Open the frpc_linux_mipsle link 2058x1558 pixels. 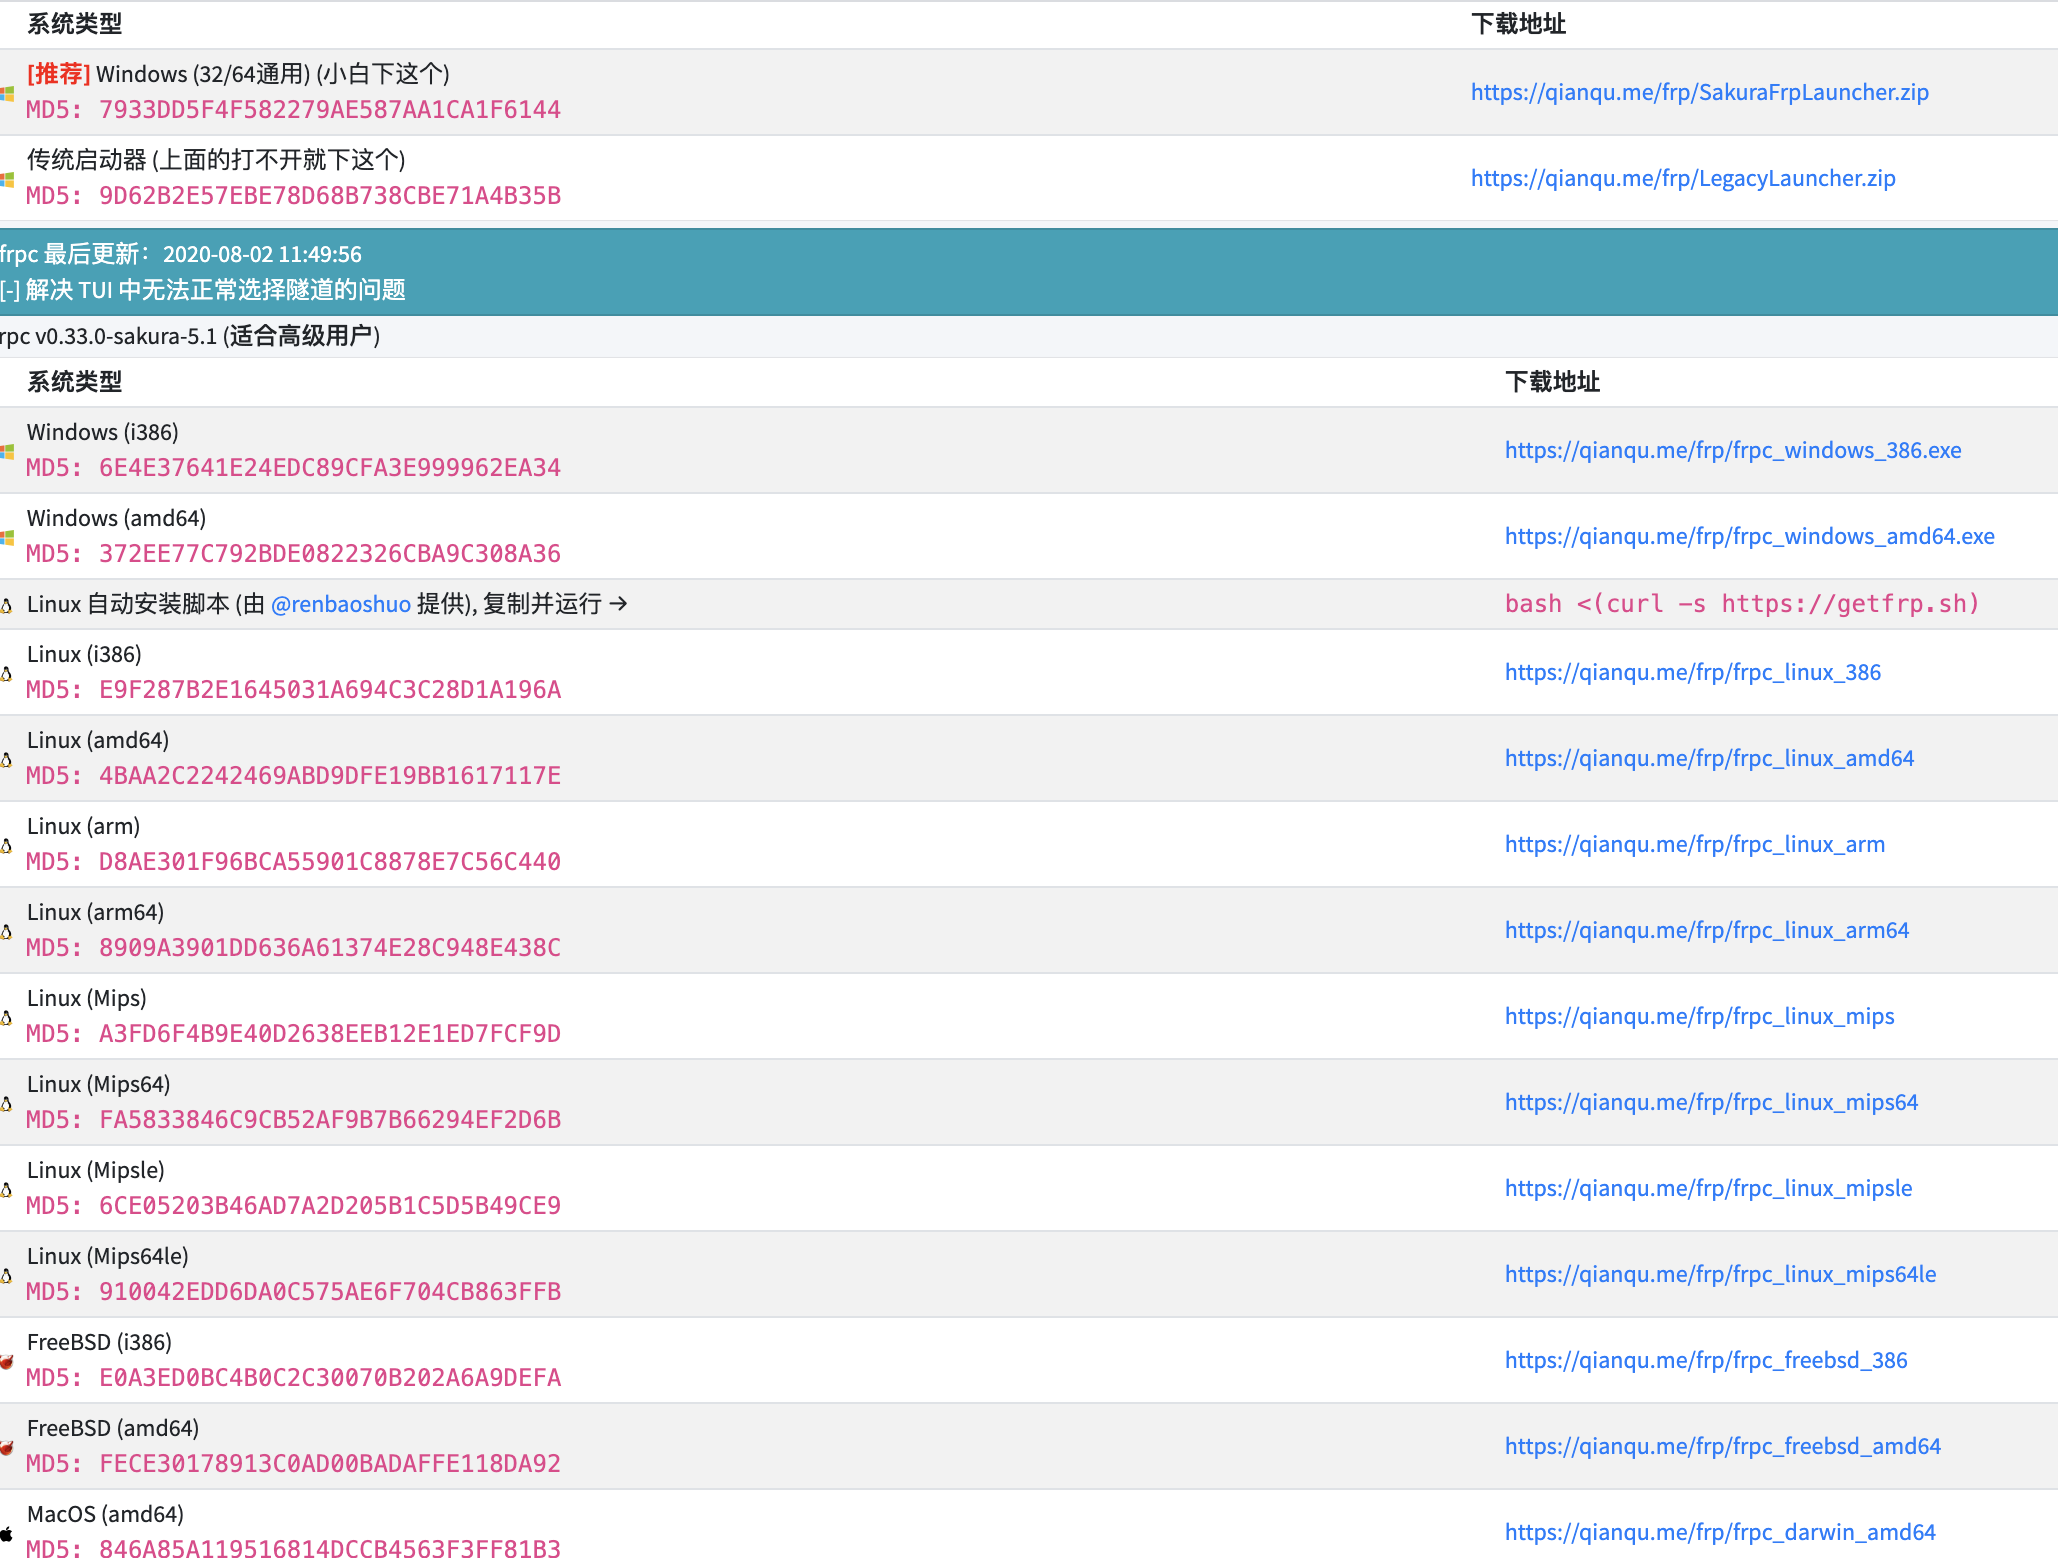(x=1708, y=1188)
